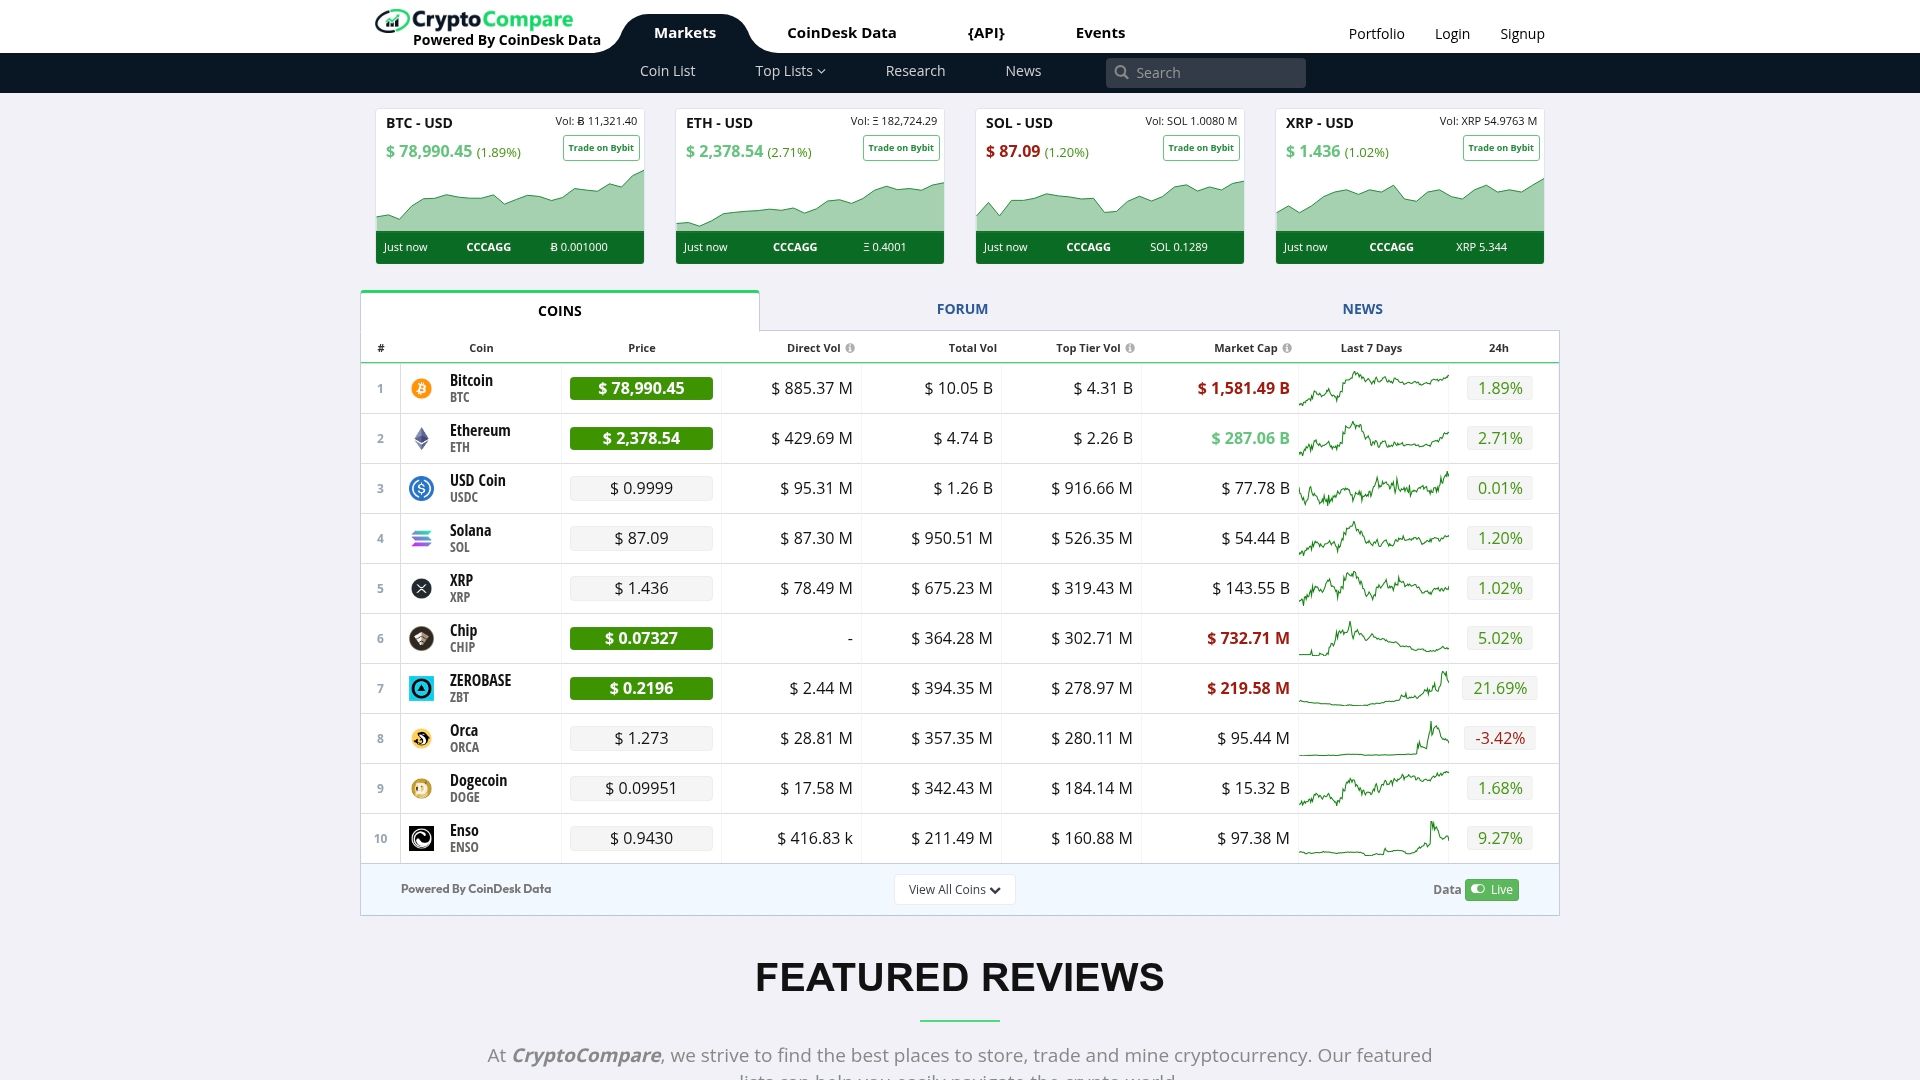Image resolution: width=1920 pixels, height=1080 pixels.
Task: Click the Direct Vol info icon
Action: [x=850, y=349]
